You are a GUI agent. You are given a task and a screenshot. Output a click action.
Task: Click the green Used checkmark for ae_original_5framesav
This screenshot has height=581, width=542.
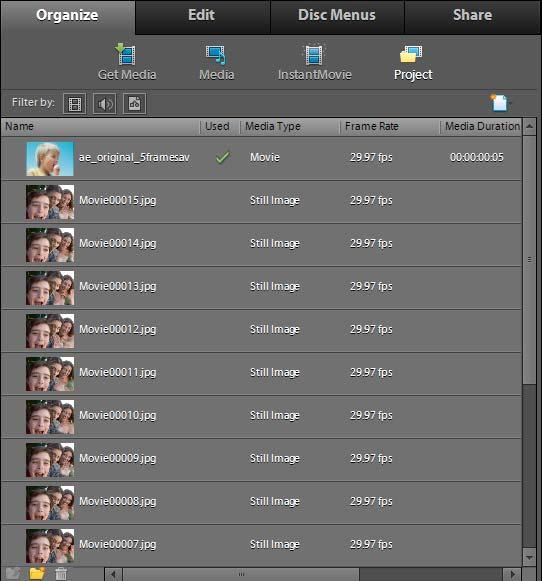(x=223, y=157)
